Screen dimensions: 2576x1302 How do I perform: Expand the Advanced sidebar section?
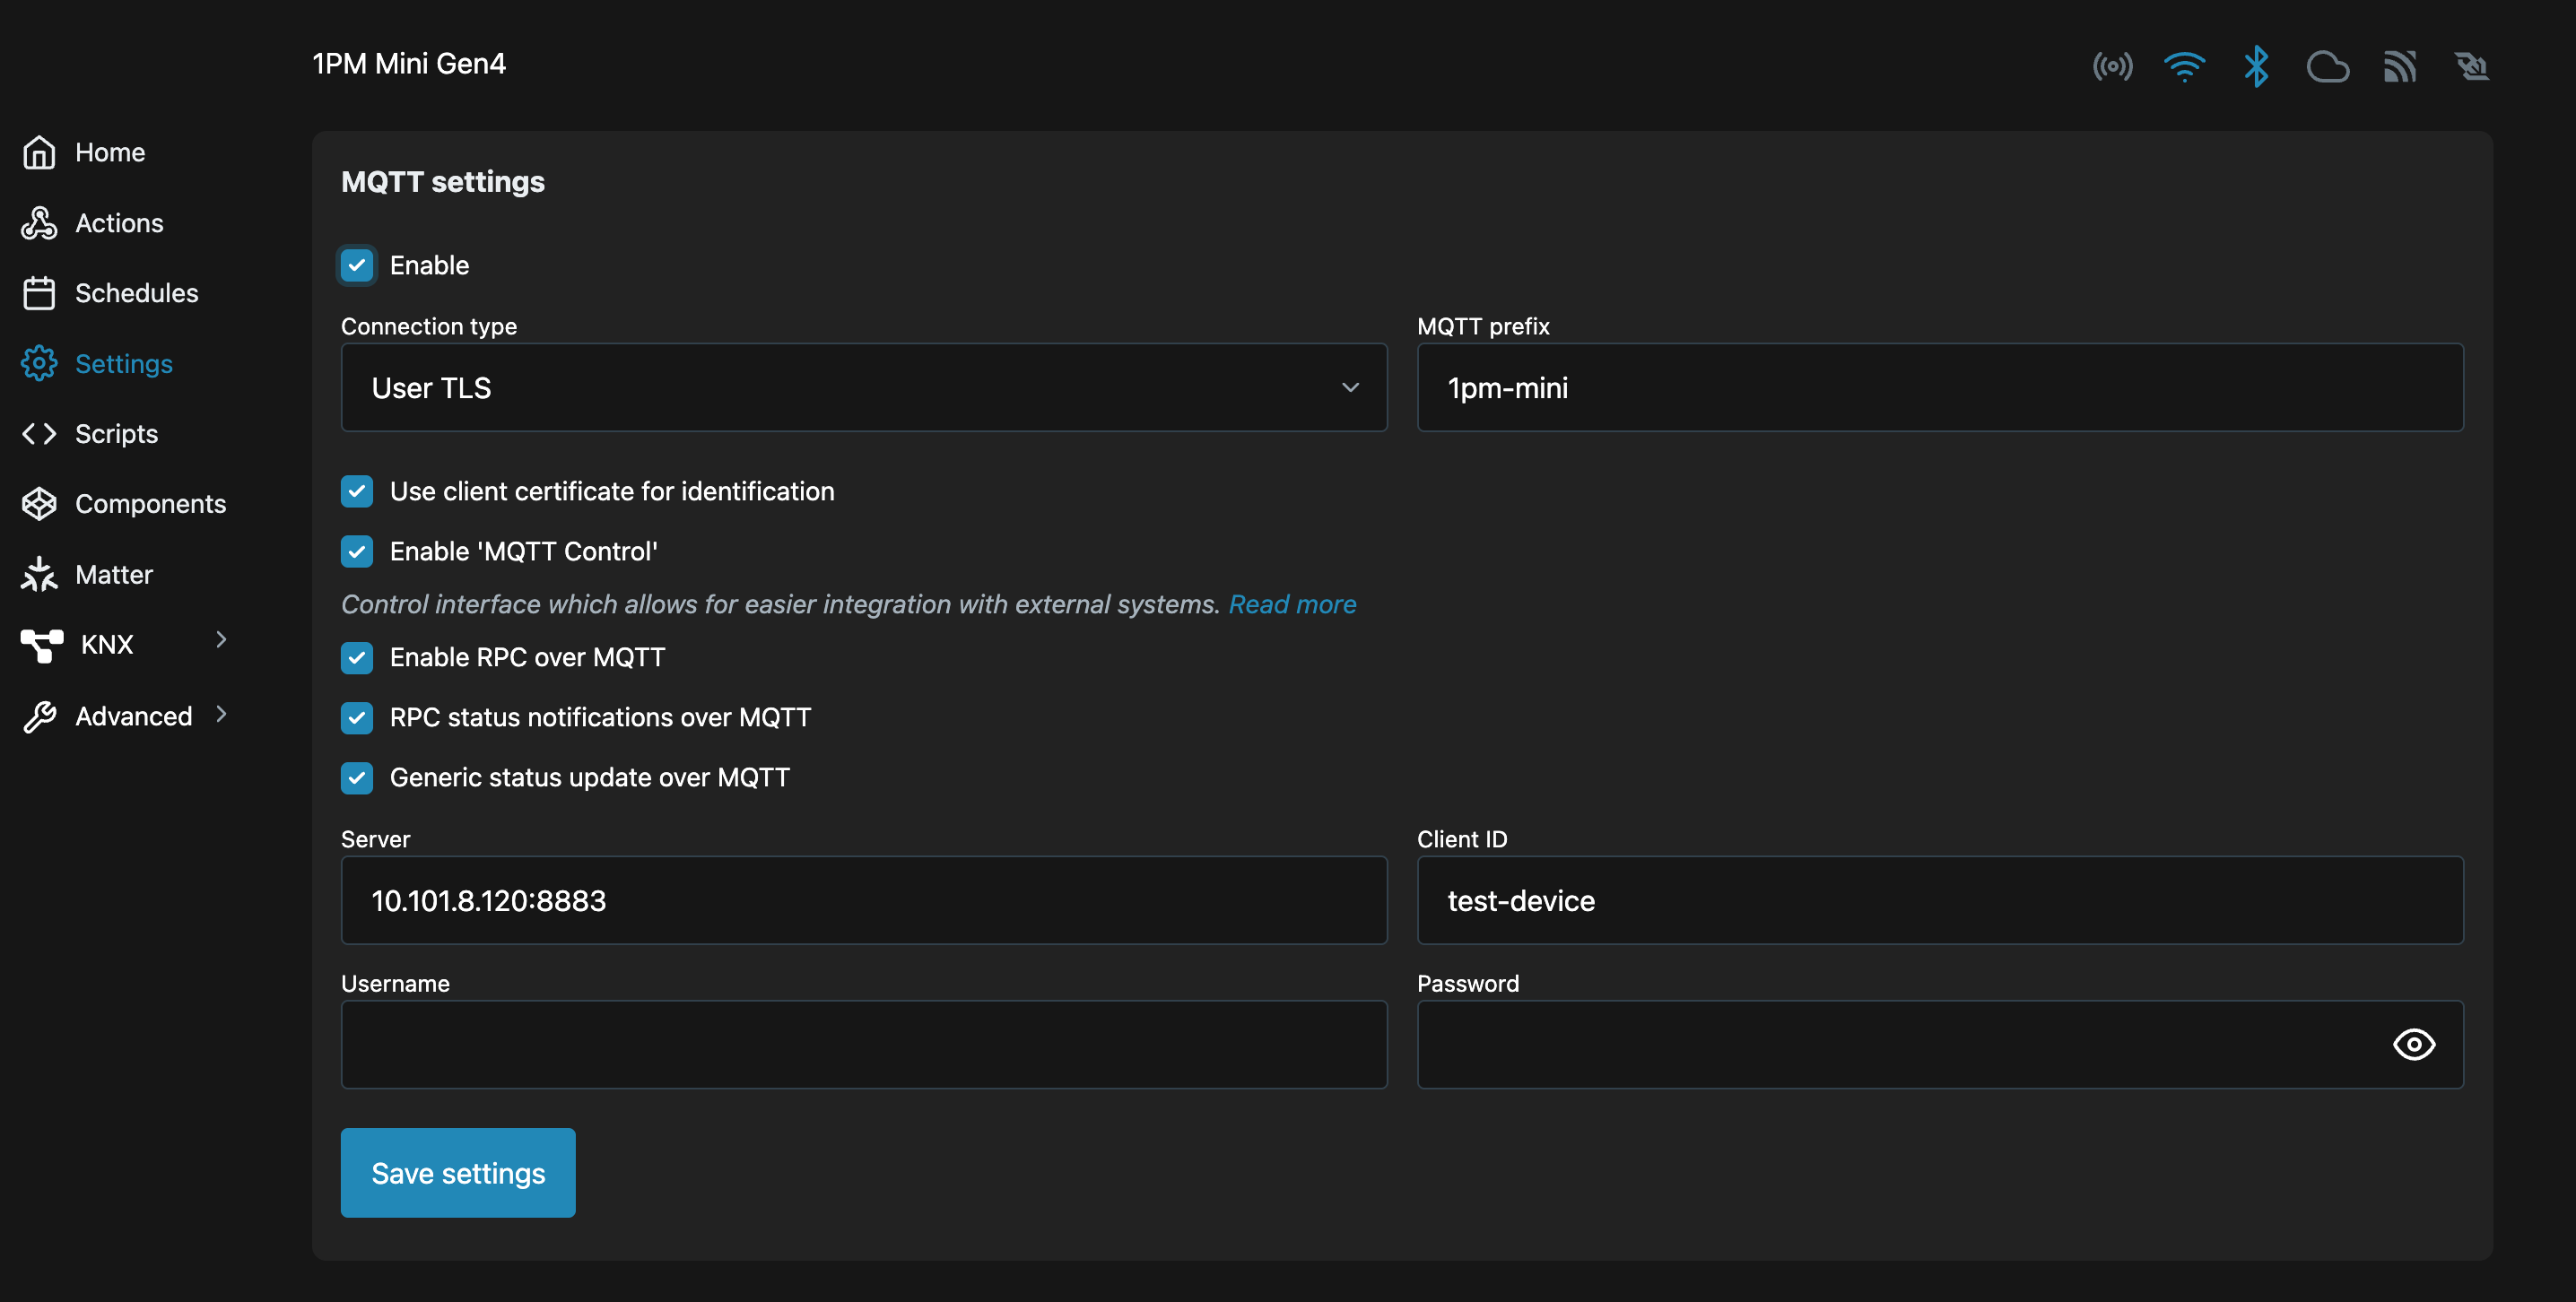tap(133, 715)
